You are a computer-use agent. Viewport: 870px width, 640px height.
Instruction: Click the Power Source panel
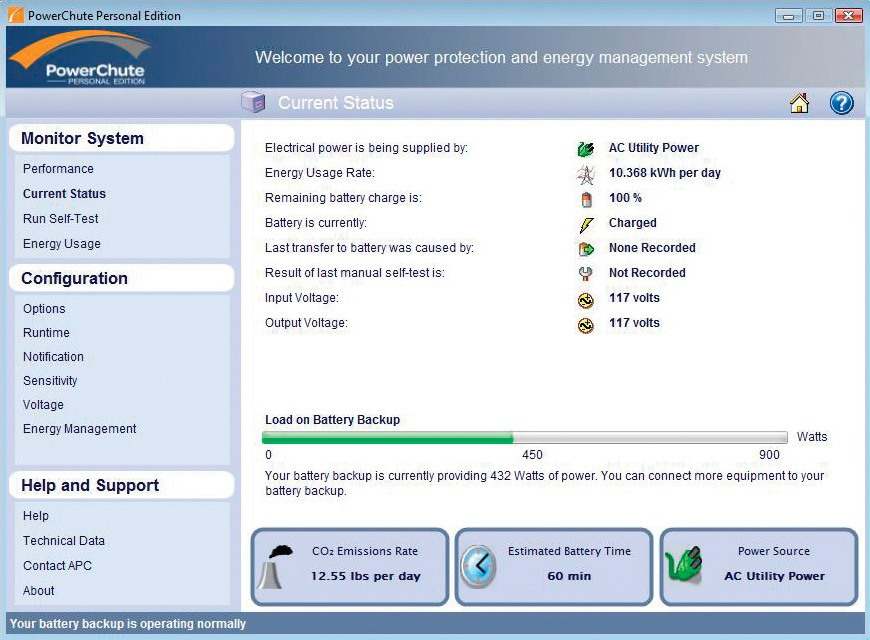pyautogui.click(x=758, y=566)
